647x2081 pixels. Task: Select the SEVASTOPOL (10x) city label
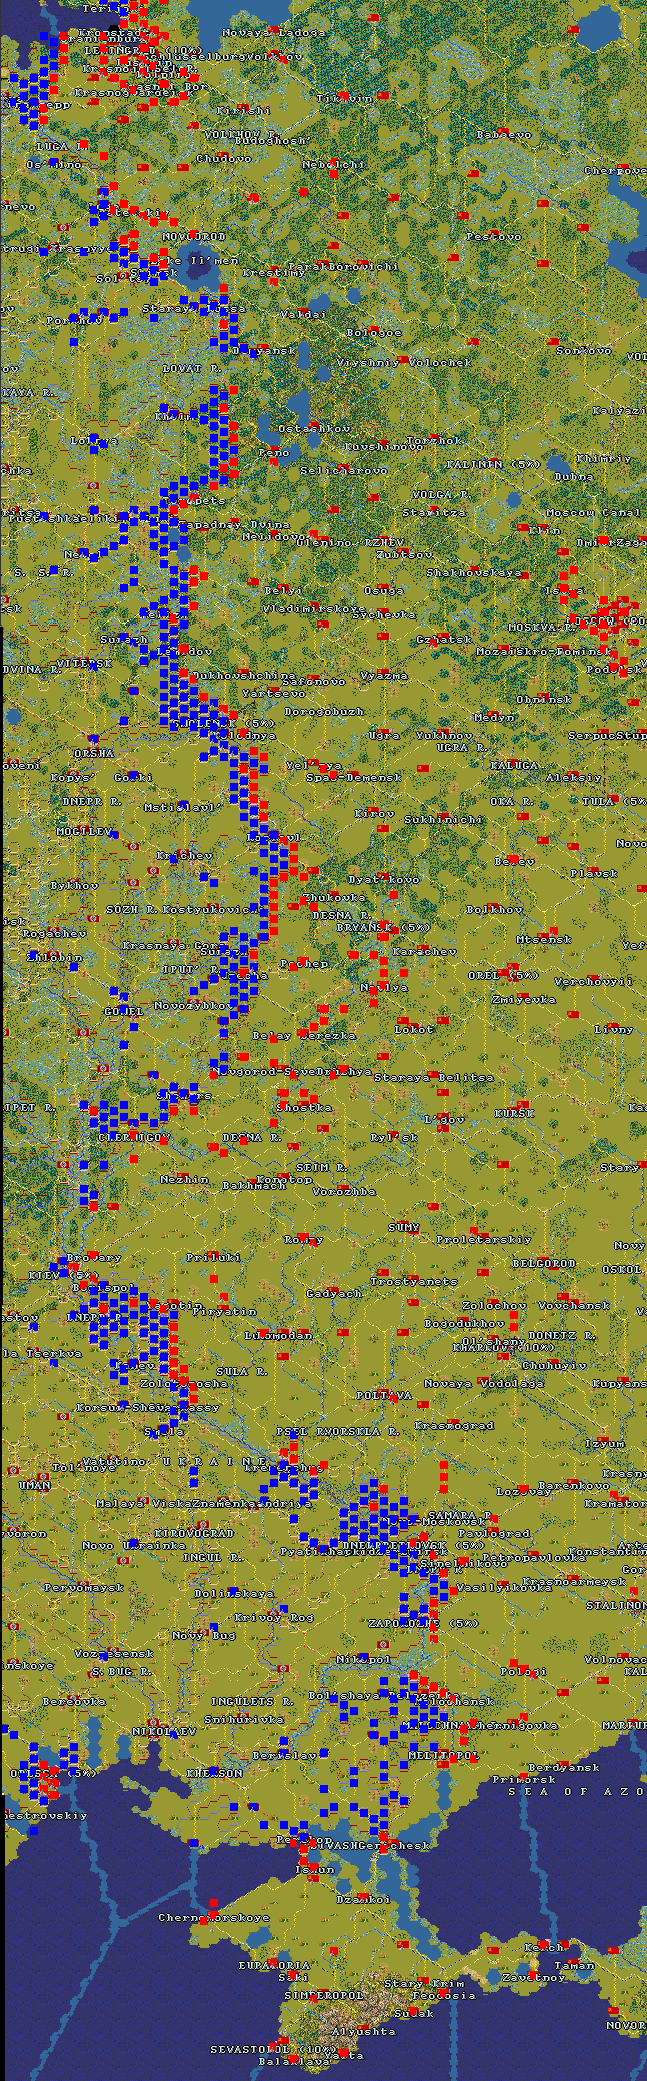coord(273,2049)
